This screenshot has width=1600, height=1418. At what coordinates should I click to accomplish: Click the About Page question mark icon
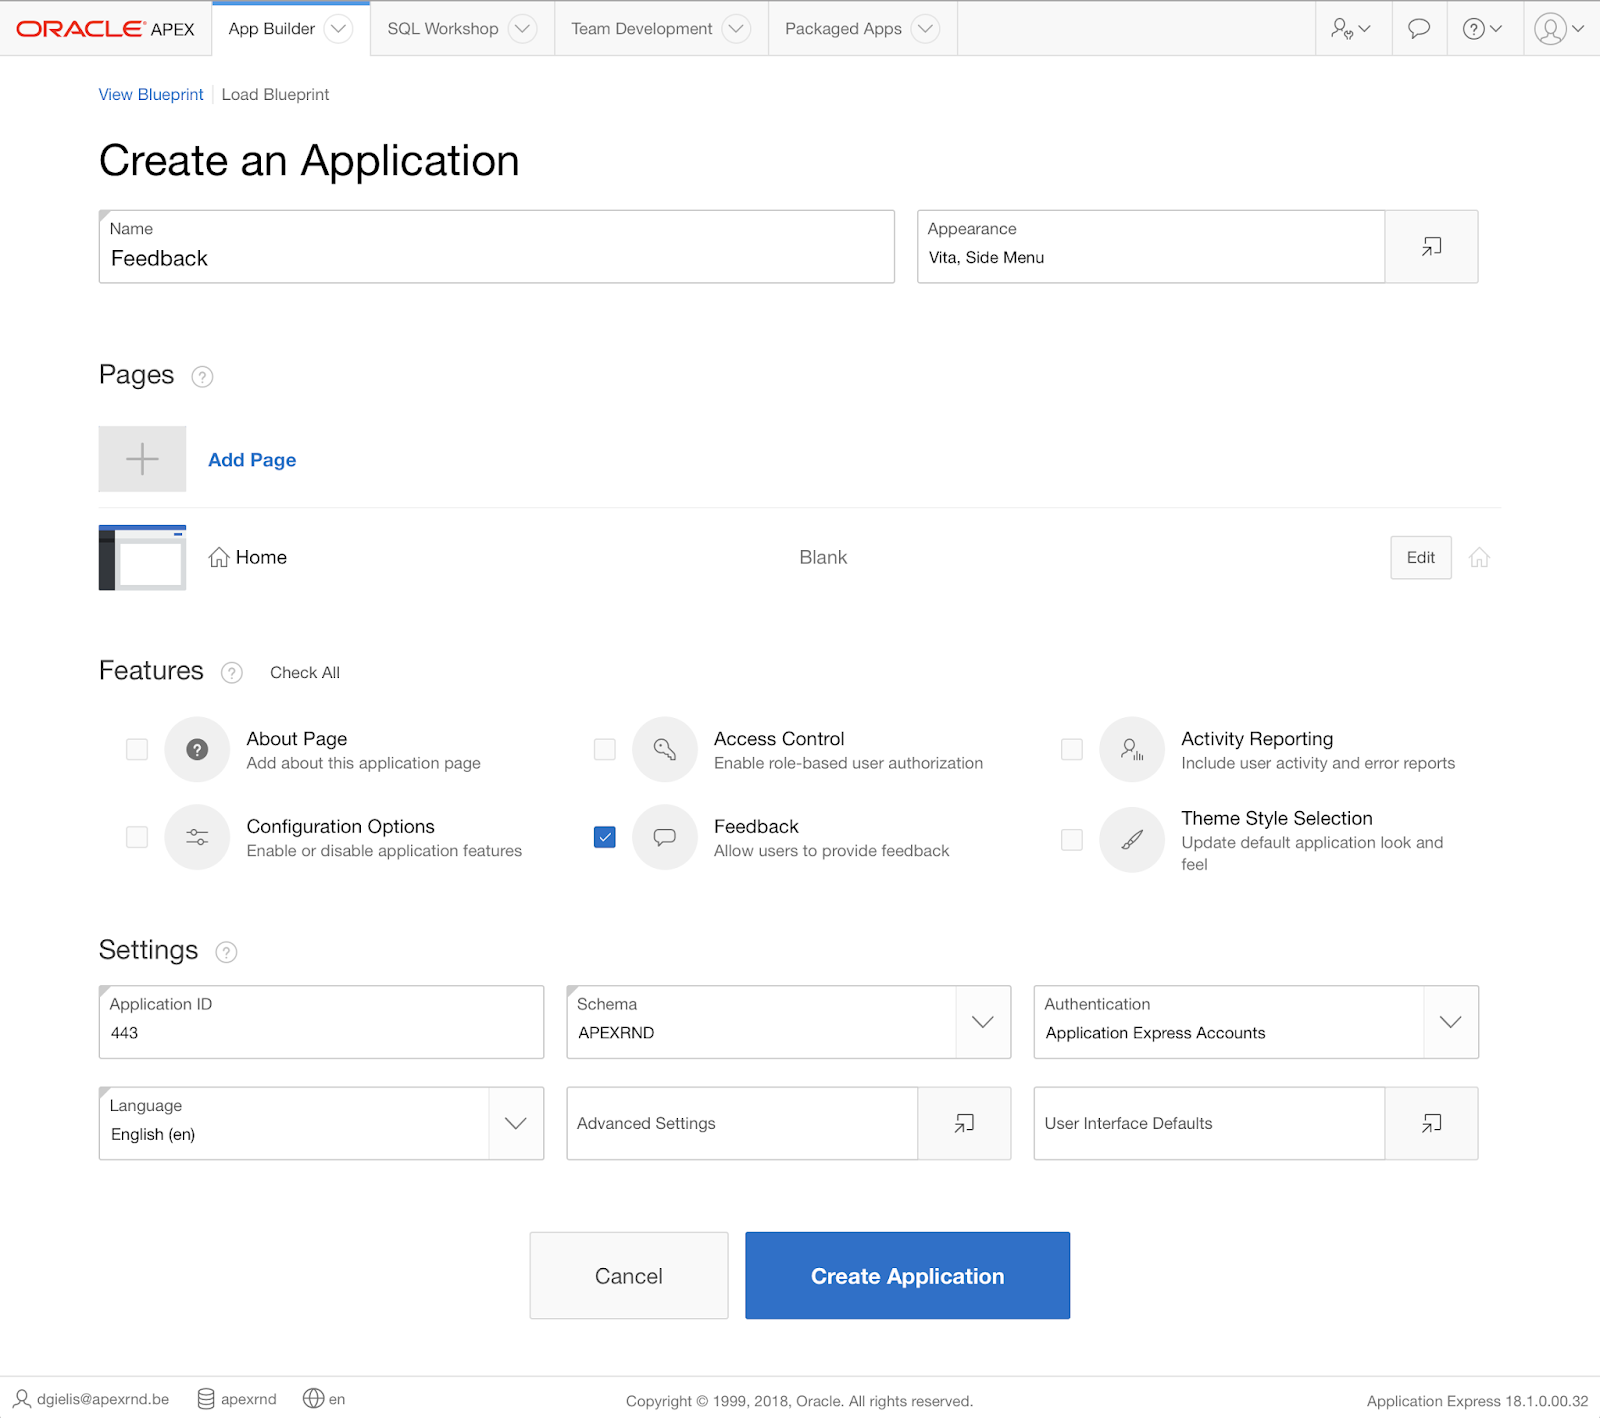click(x=197, y=749)
